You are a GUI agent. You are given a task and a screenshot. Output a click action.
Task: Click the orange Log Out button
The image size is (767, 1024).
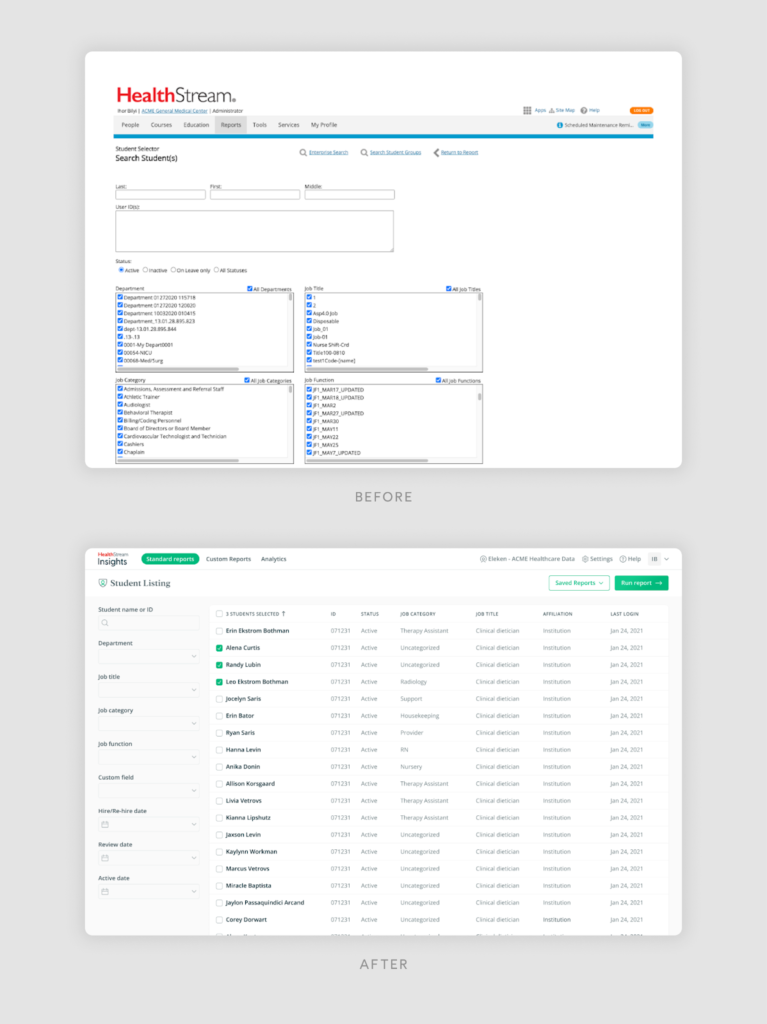pyautogui.click(x=641, y=110)
